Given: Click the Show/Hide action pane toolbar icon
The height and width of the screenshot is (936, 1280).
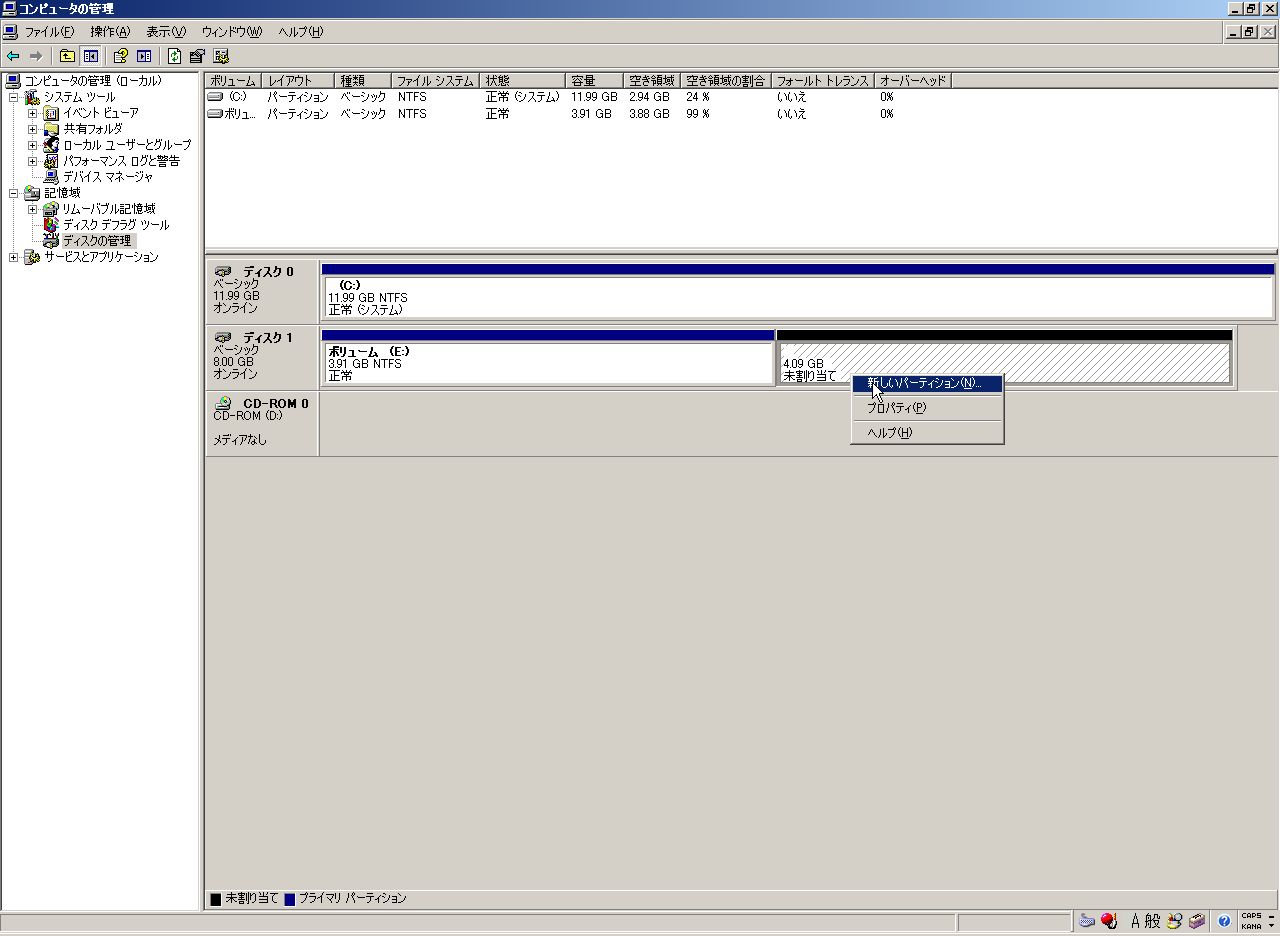Looking at the screenshot, I should [x=144, y=56].
